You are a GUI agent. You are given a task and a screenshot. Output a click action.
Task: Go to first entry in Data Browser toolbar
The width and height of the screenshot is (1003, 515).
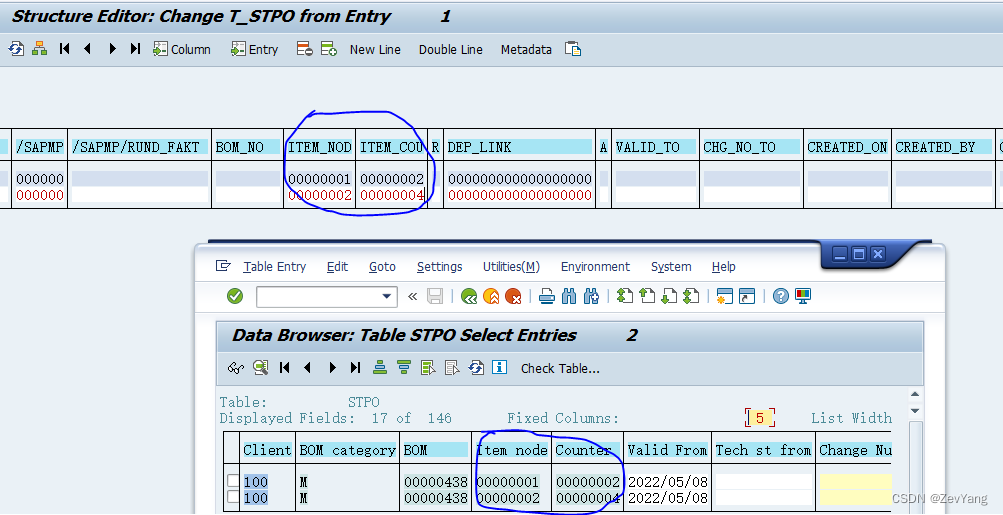[x=285, y=368]
